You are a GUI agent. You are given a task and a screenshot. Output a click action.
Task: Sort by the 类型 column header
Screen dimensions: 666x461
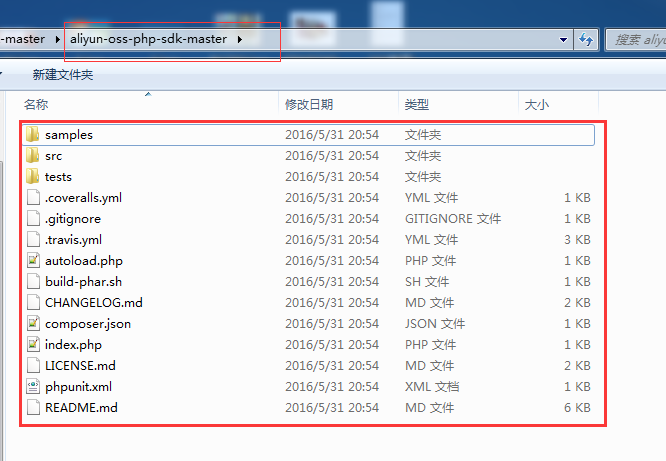coord(417,105)
